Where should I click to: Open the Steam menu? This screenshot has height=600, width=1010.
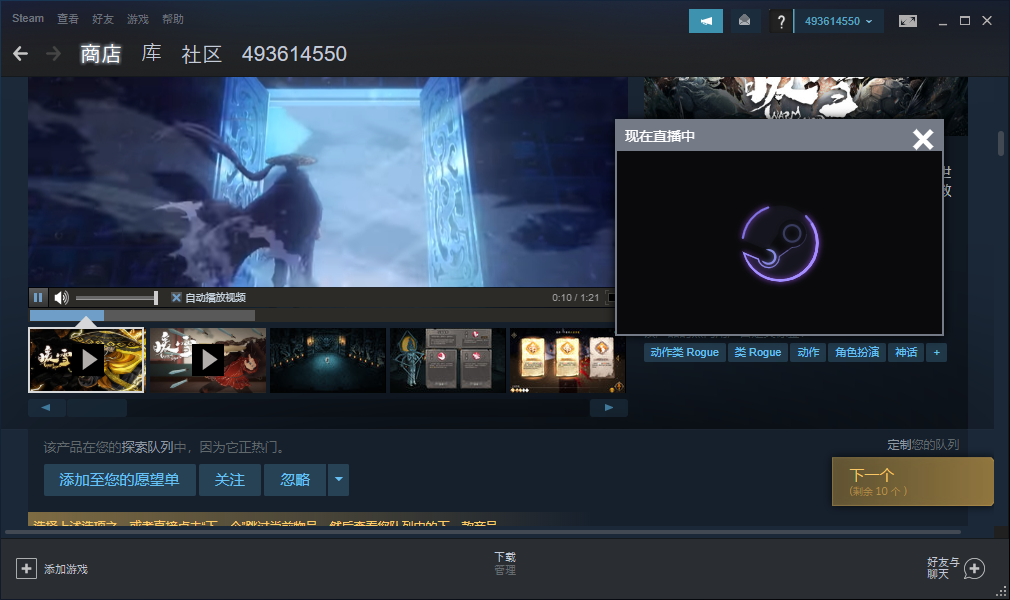pyautogui.click(x=28, y=19)
